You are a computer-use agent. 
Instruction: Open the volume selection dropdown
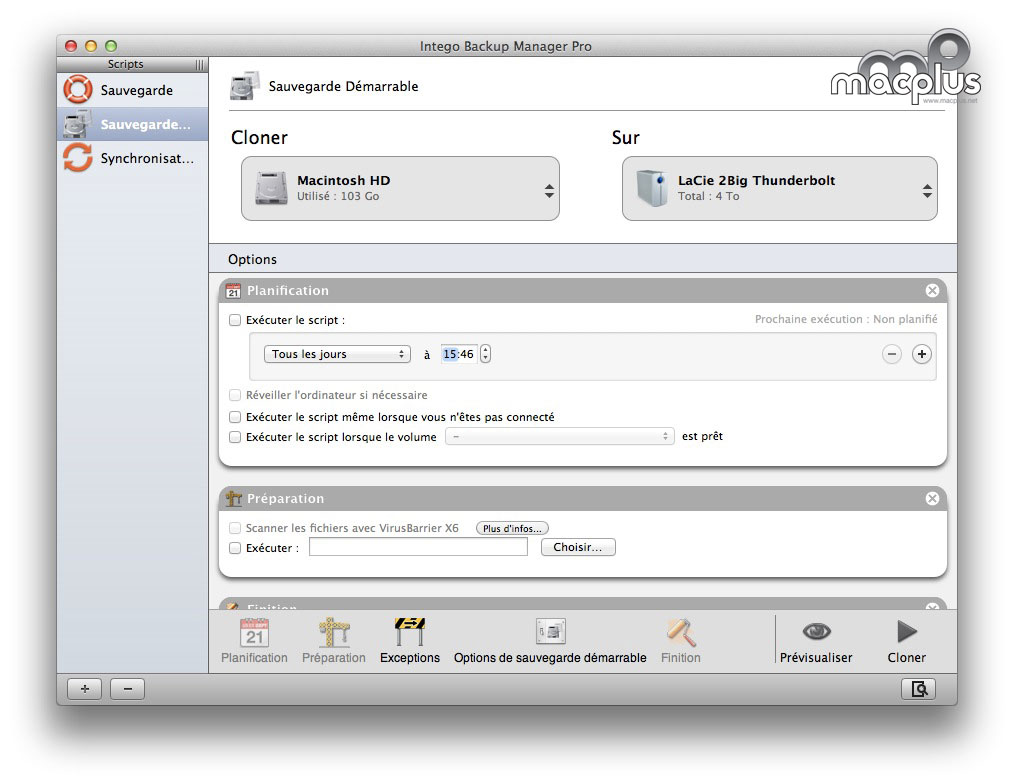560,437
